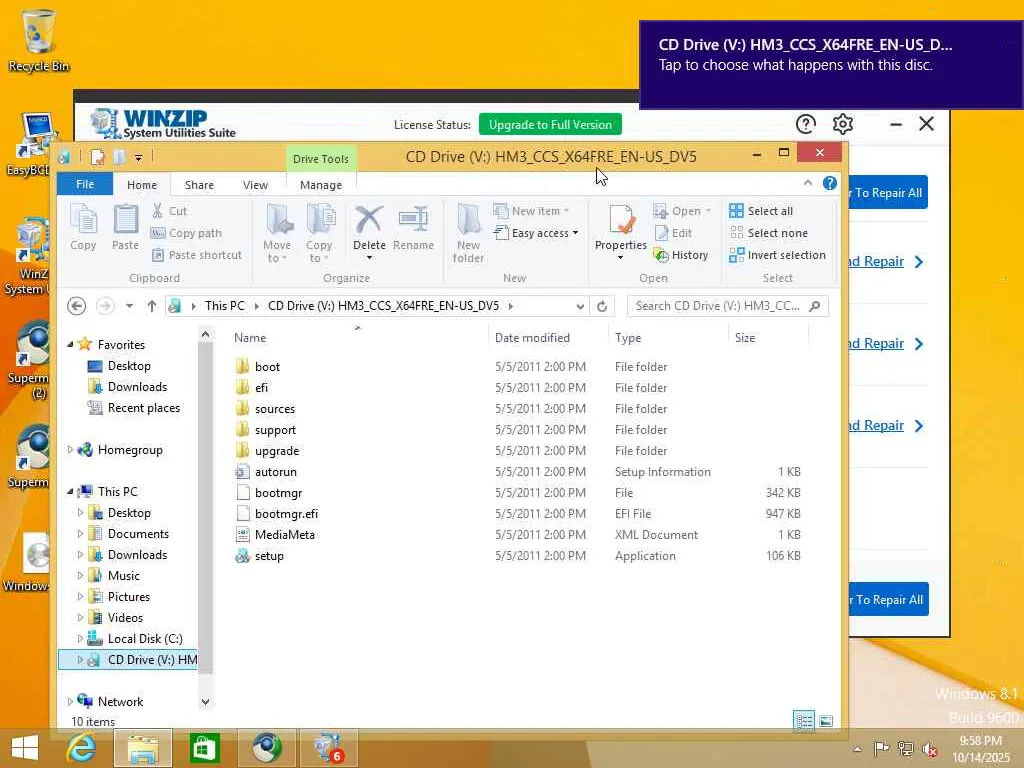Go up one folder level

point(152,306)
